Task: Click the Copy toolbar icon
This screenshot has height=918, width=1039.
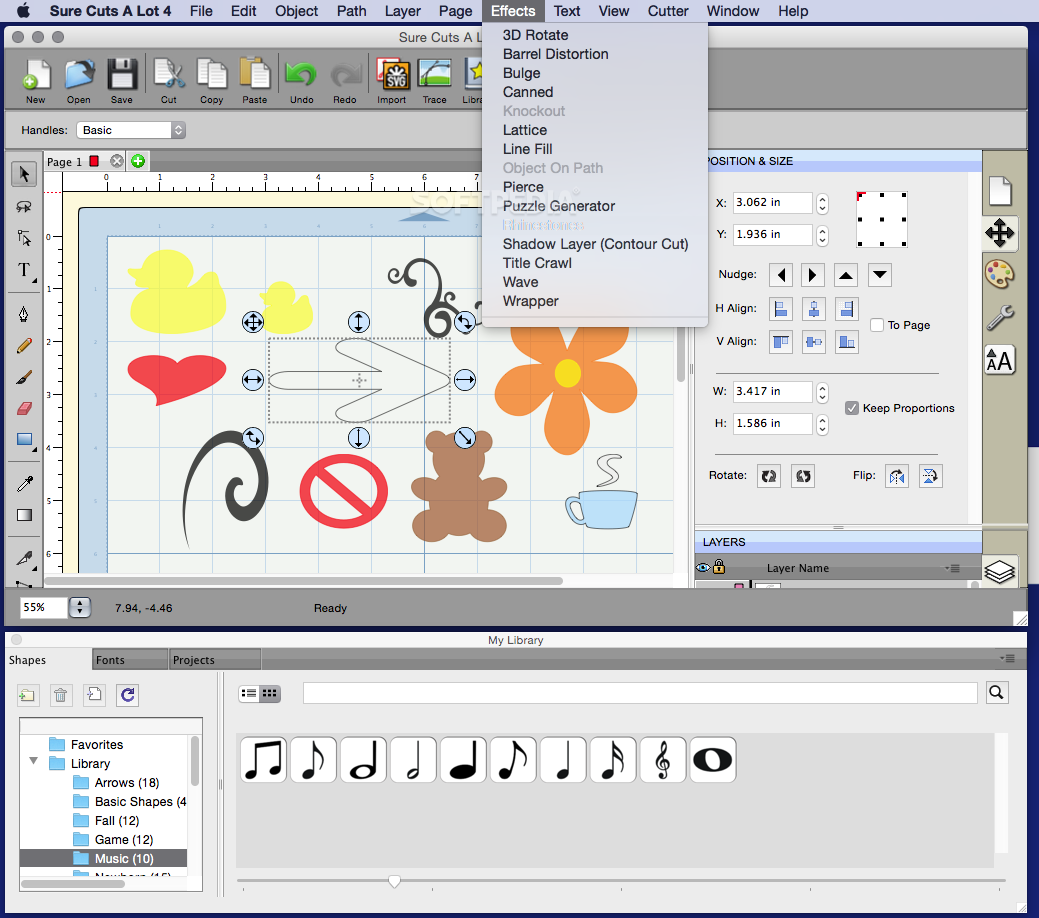Action: pos(212,81)
